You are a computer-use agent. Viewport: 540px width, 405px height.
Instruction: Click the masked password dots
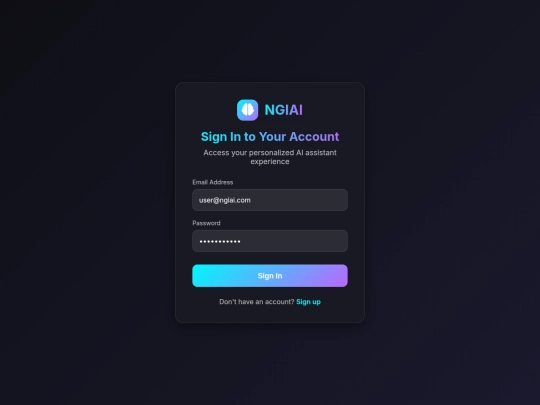tap(220, 241)
